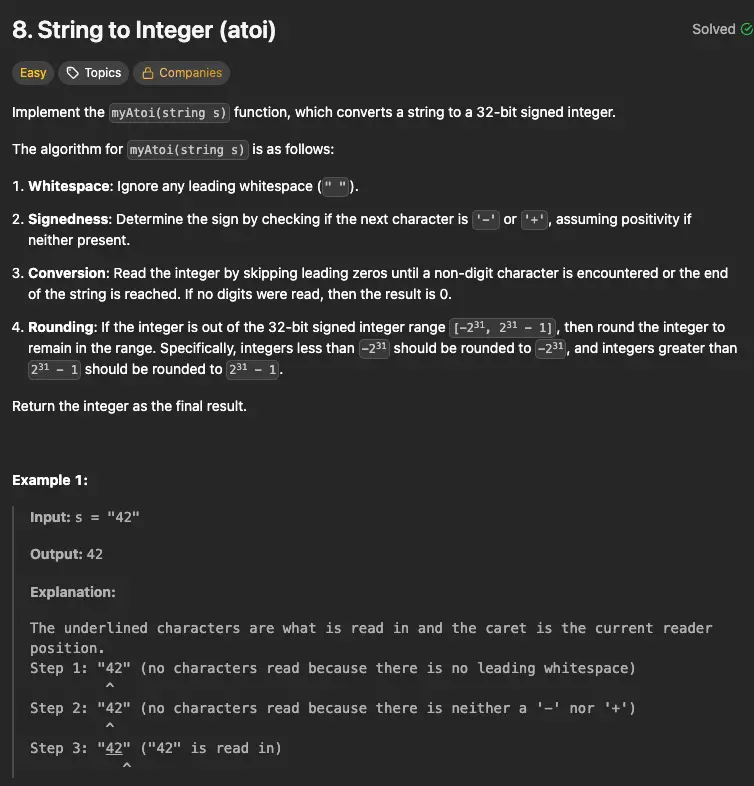Image resolution: width=754 pixels, height=786 pixels.
Task: Click the green Solved checkmark icon
Action: tap(746, 30)
